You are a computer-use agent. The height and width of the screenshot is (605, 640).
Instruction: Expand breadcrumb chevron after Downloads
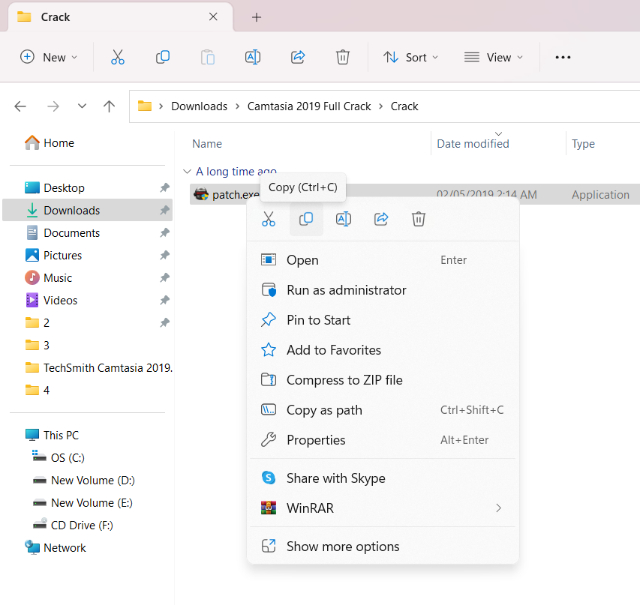[x=237, y=107]
